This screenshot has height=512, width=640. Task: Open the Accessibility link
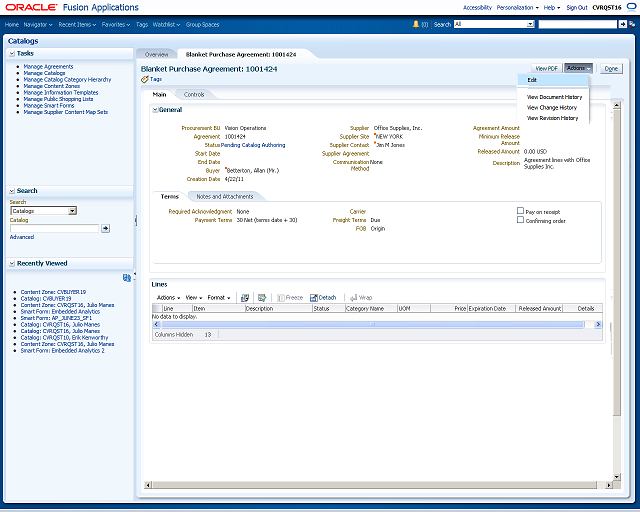477,7
